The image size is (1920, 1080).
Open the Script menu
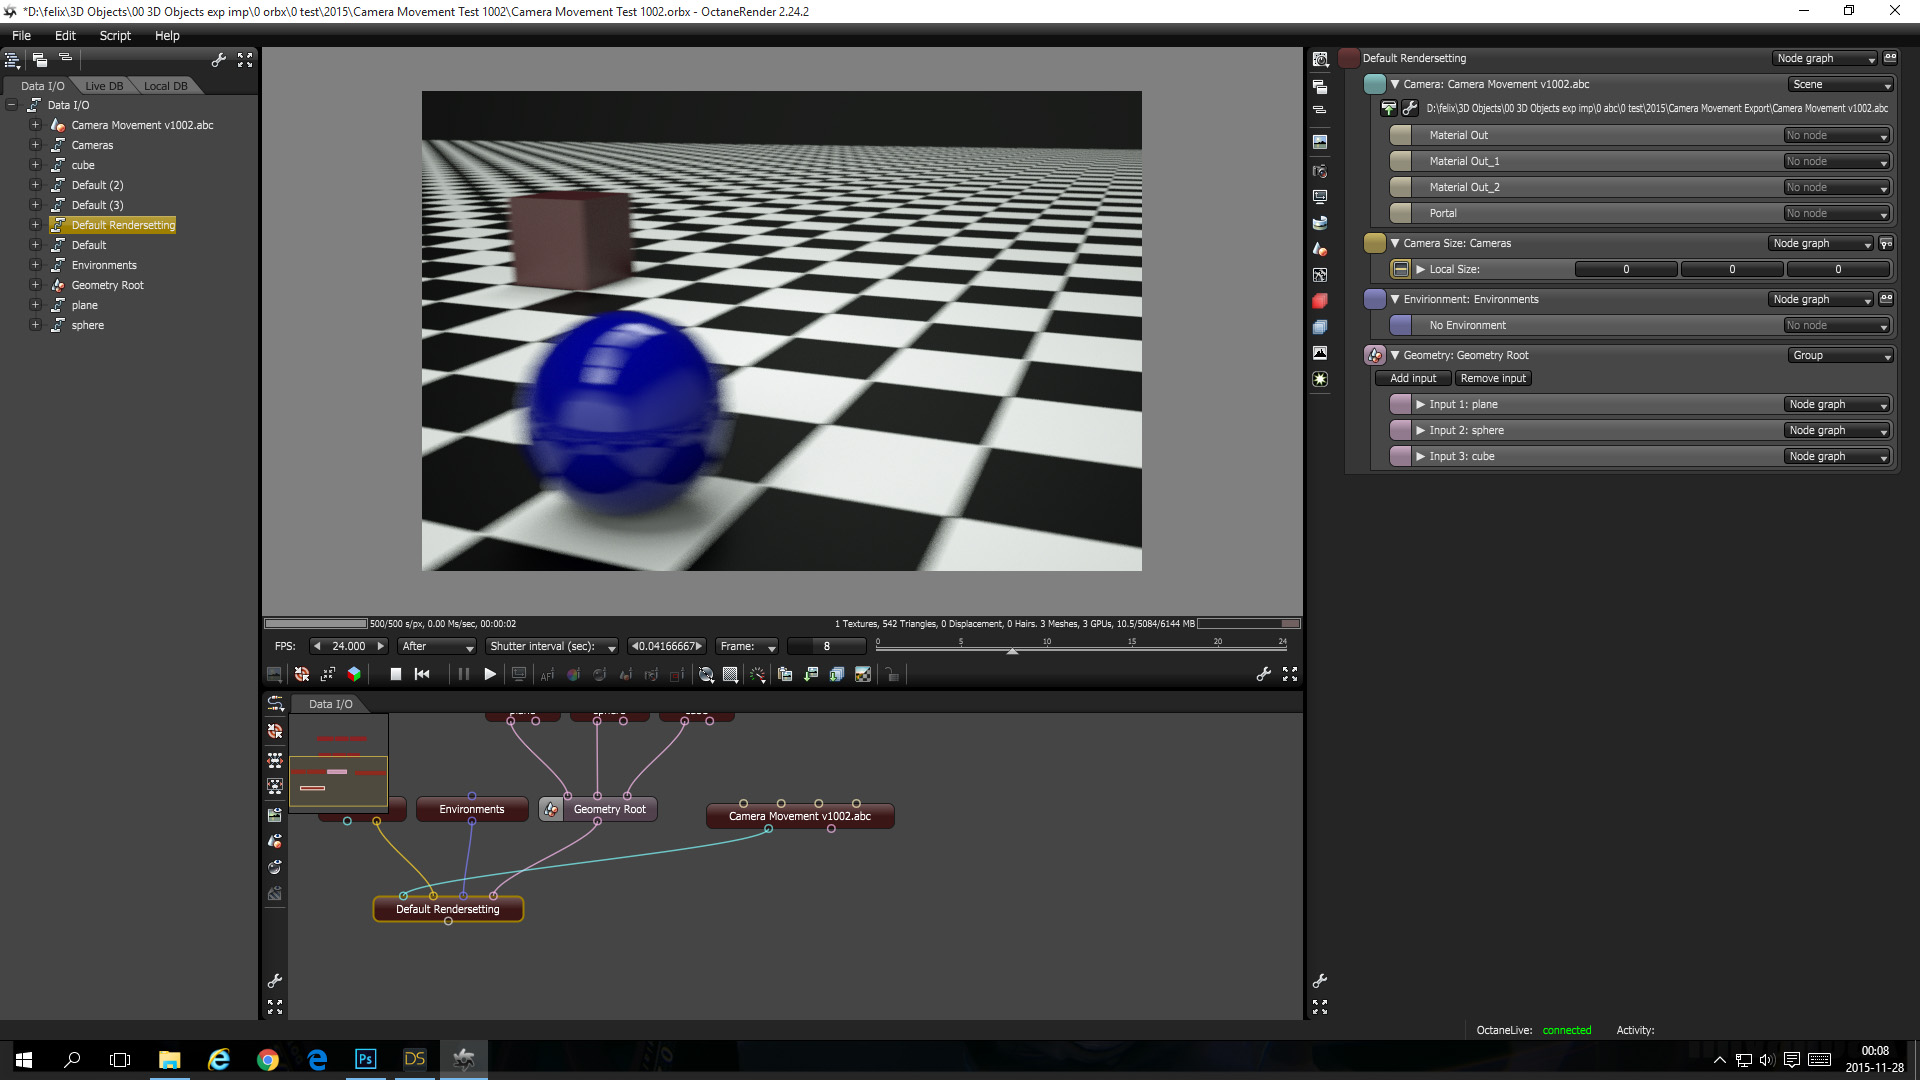(115, 35)
